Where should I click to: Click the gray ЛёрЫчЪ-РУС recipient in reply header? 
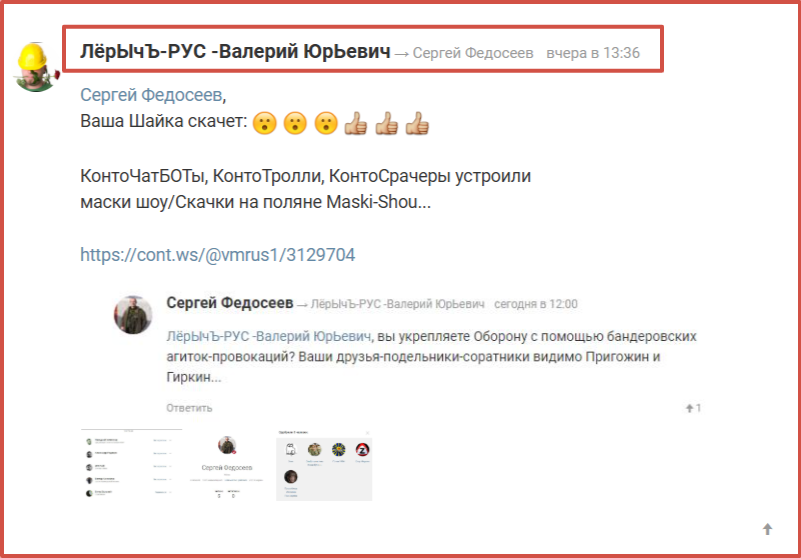(x=397, y=304)
